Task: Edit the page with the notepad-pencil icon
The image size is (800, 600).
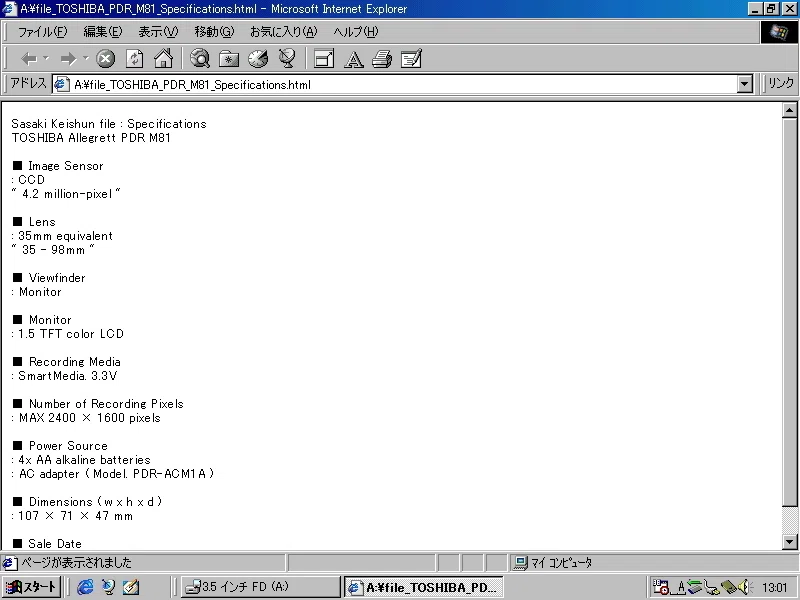Action: click(x=411, y=59)
